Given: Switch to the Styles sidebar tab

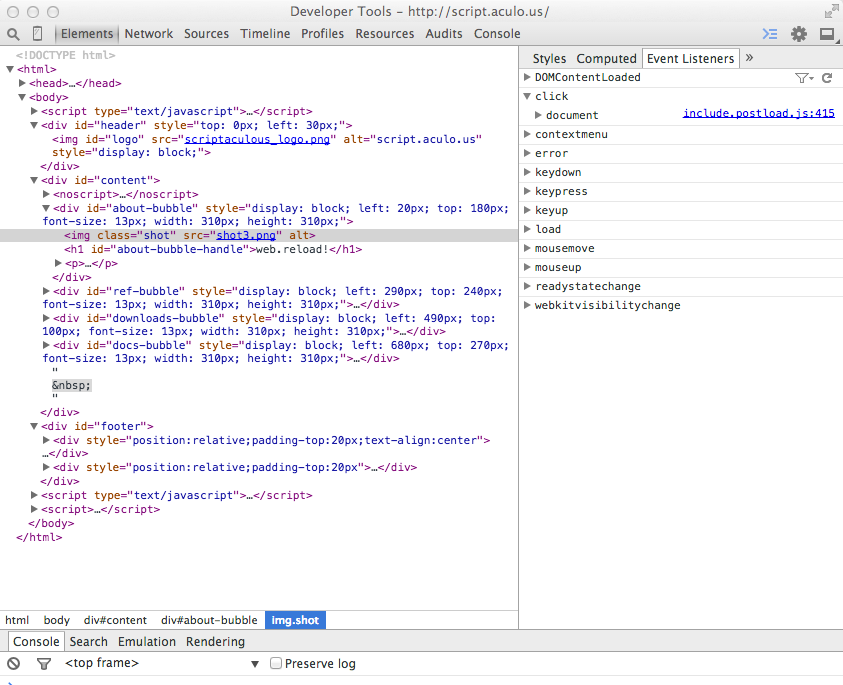Looking at the screenshot, I should (549, 58).
